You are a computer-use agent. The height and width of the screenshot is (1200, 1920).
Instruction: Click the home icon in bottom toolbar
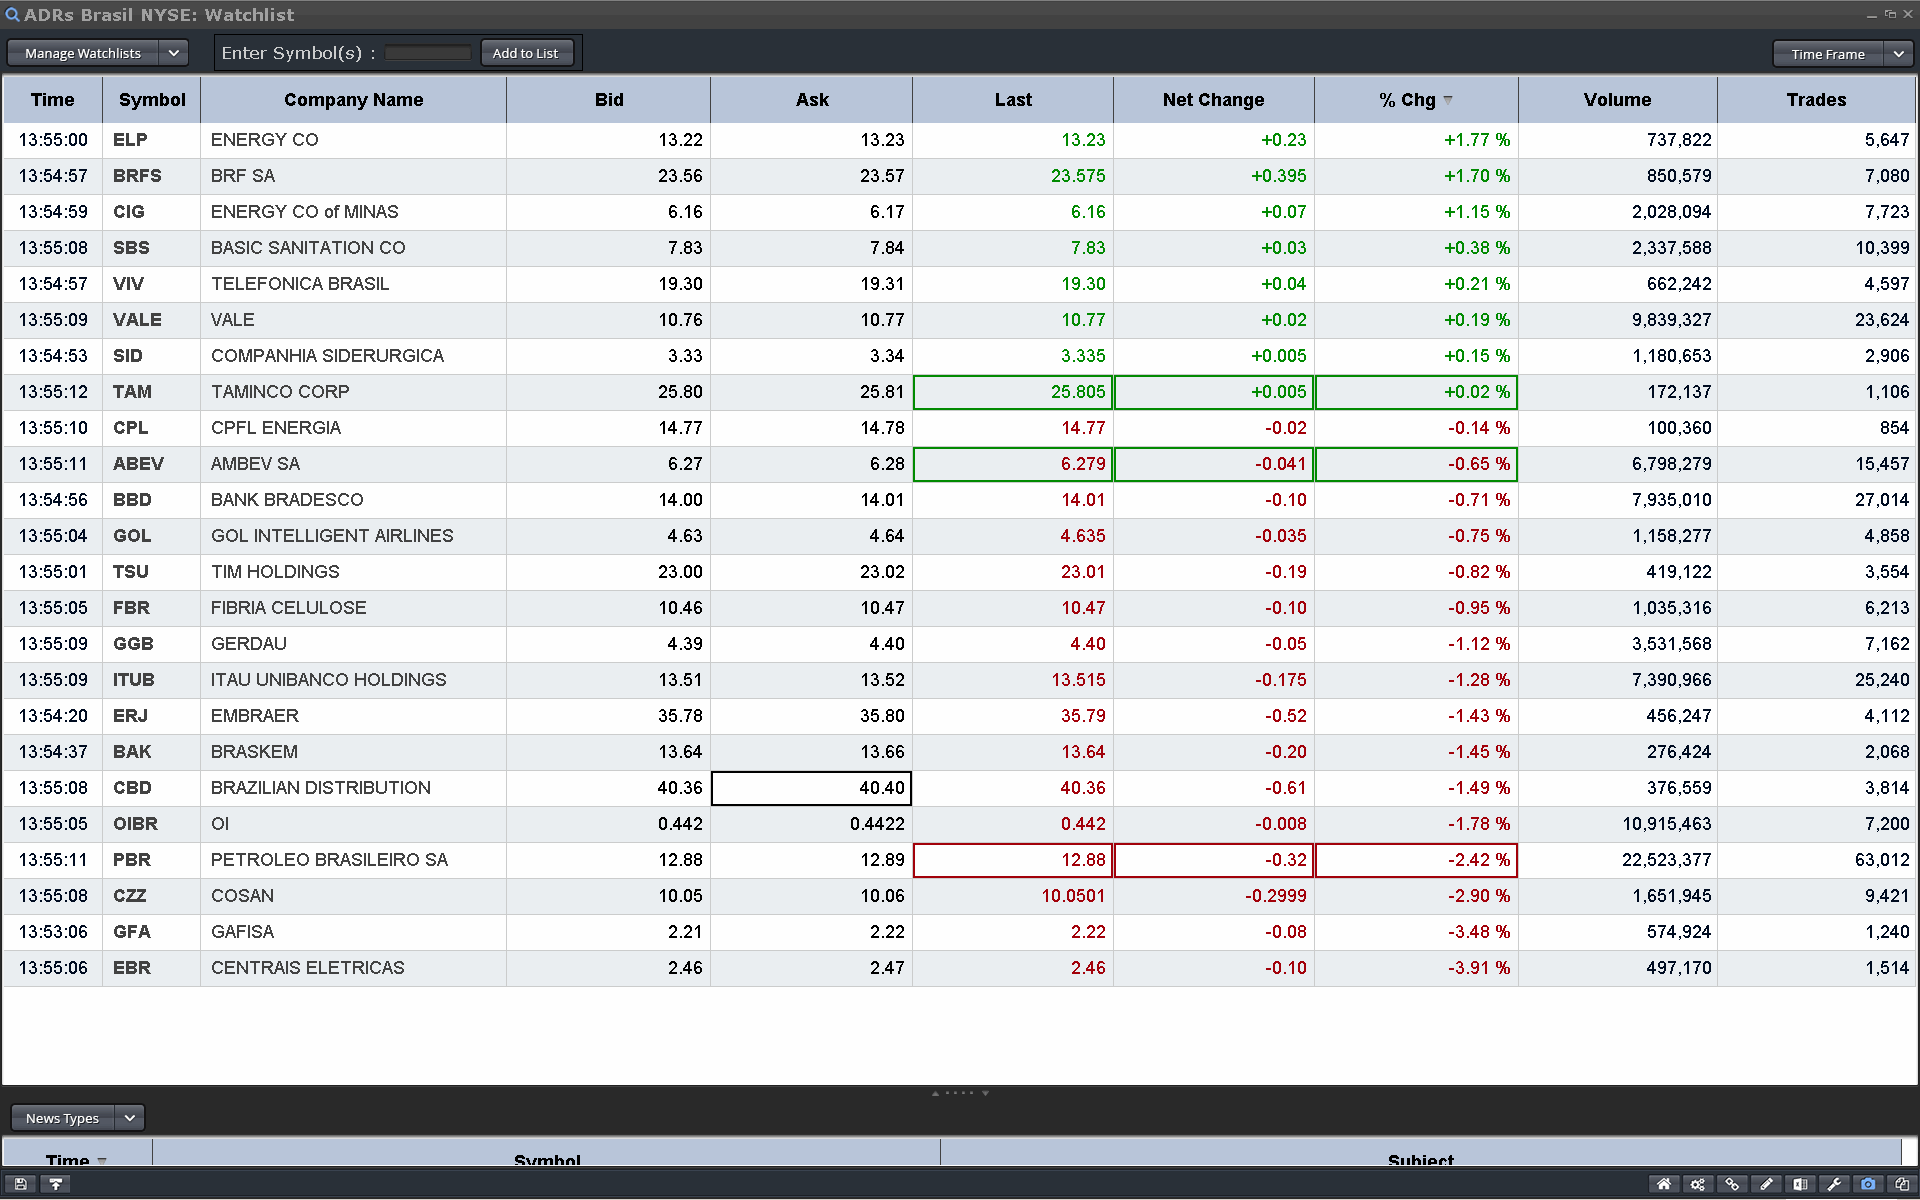1664,1184
